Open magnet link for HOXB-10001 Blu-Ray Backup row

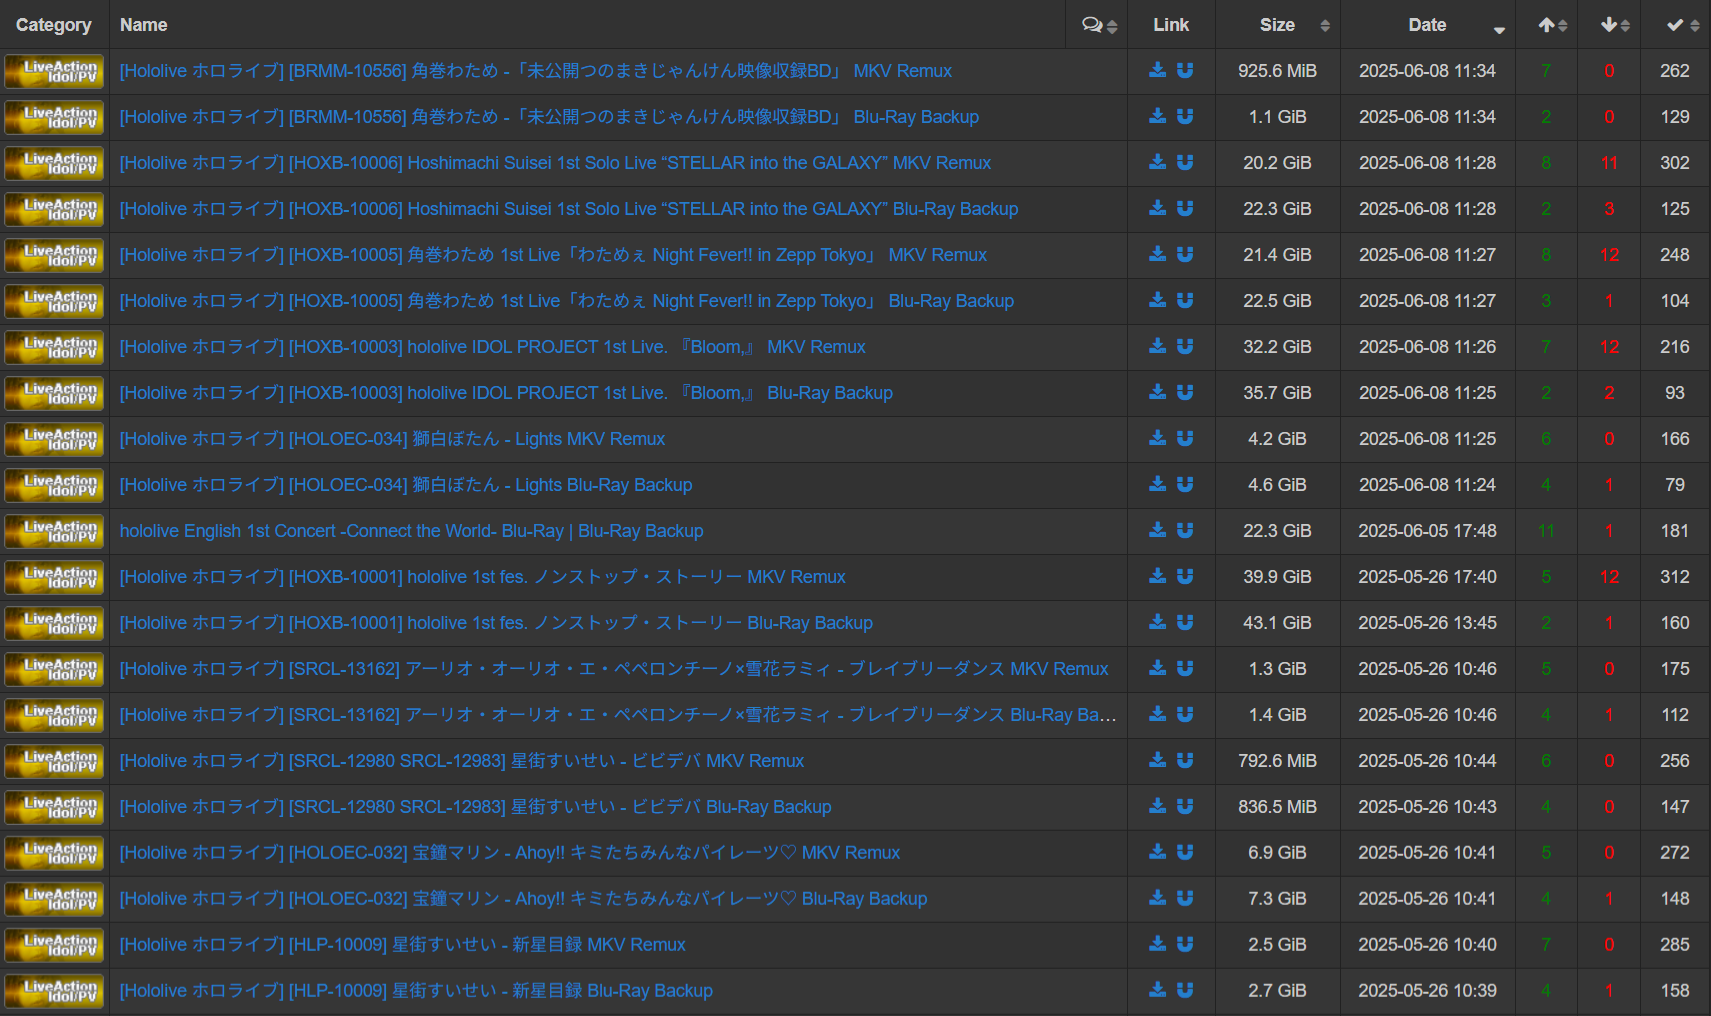(x=1185, y=622)
